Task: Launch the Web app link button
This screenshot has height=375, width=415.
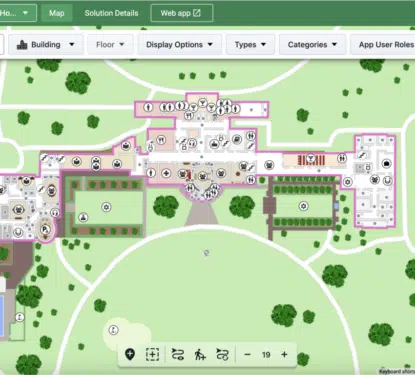Action: 182,13
